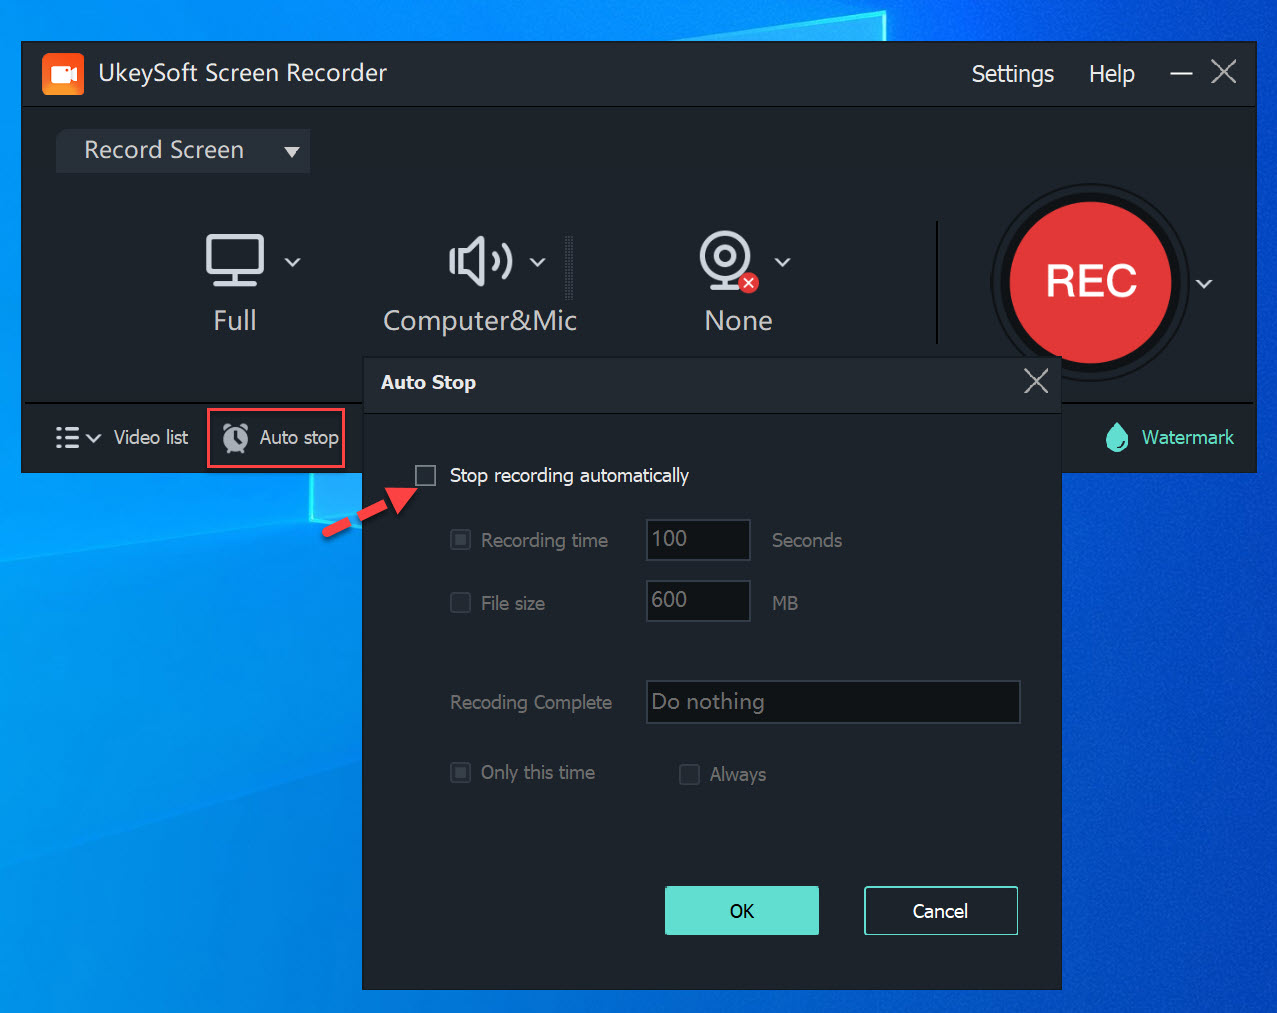Open the Help menu
Screen dimensions: 1277x1013
[1111, 74]
